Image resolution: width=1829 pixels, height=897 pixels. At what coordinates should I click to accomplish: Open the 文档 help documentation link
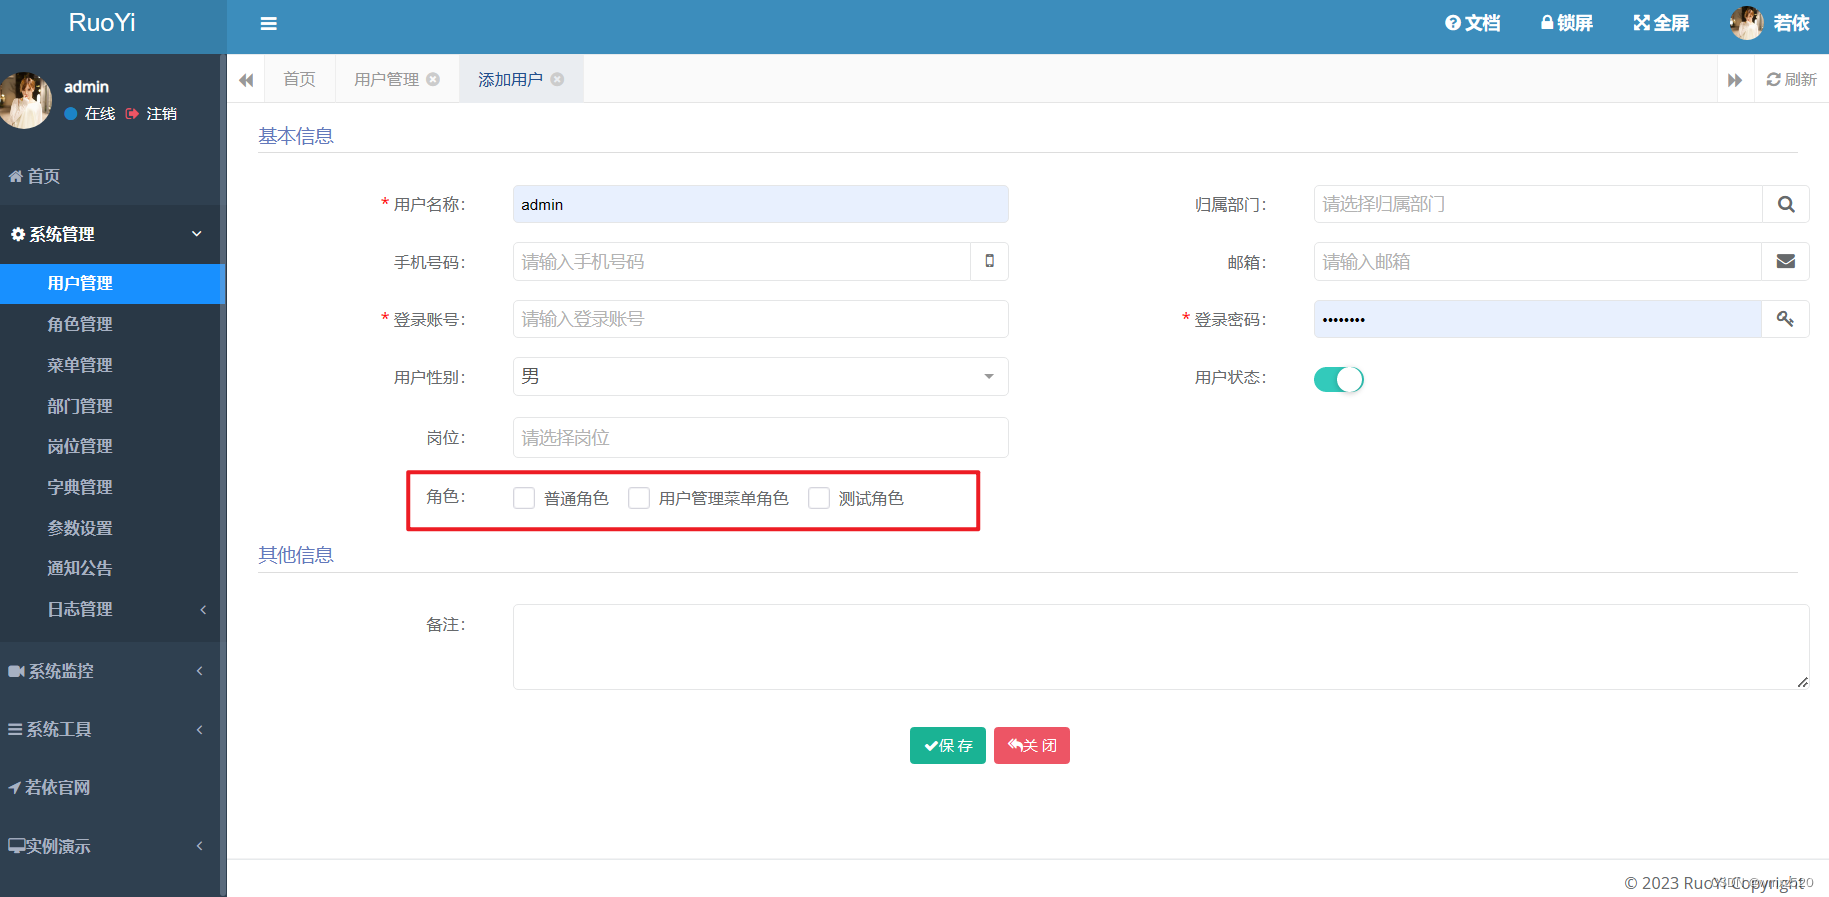coord(1472,23)
